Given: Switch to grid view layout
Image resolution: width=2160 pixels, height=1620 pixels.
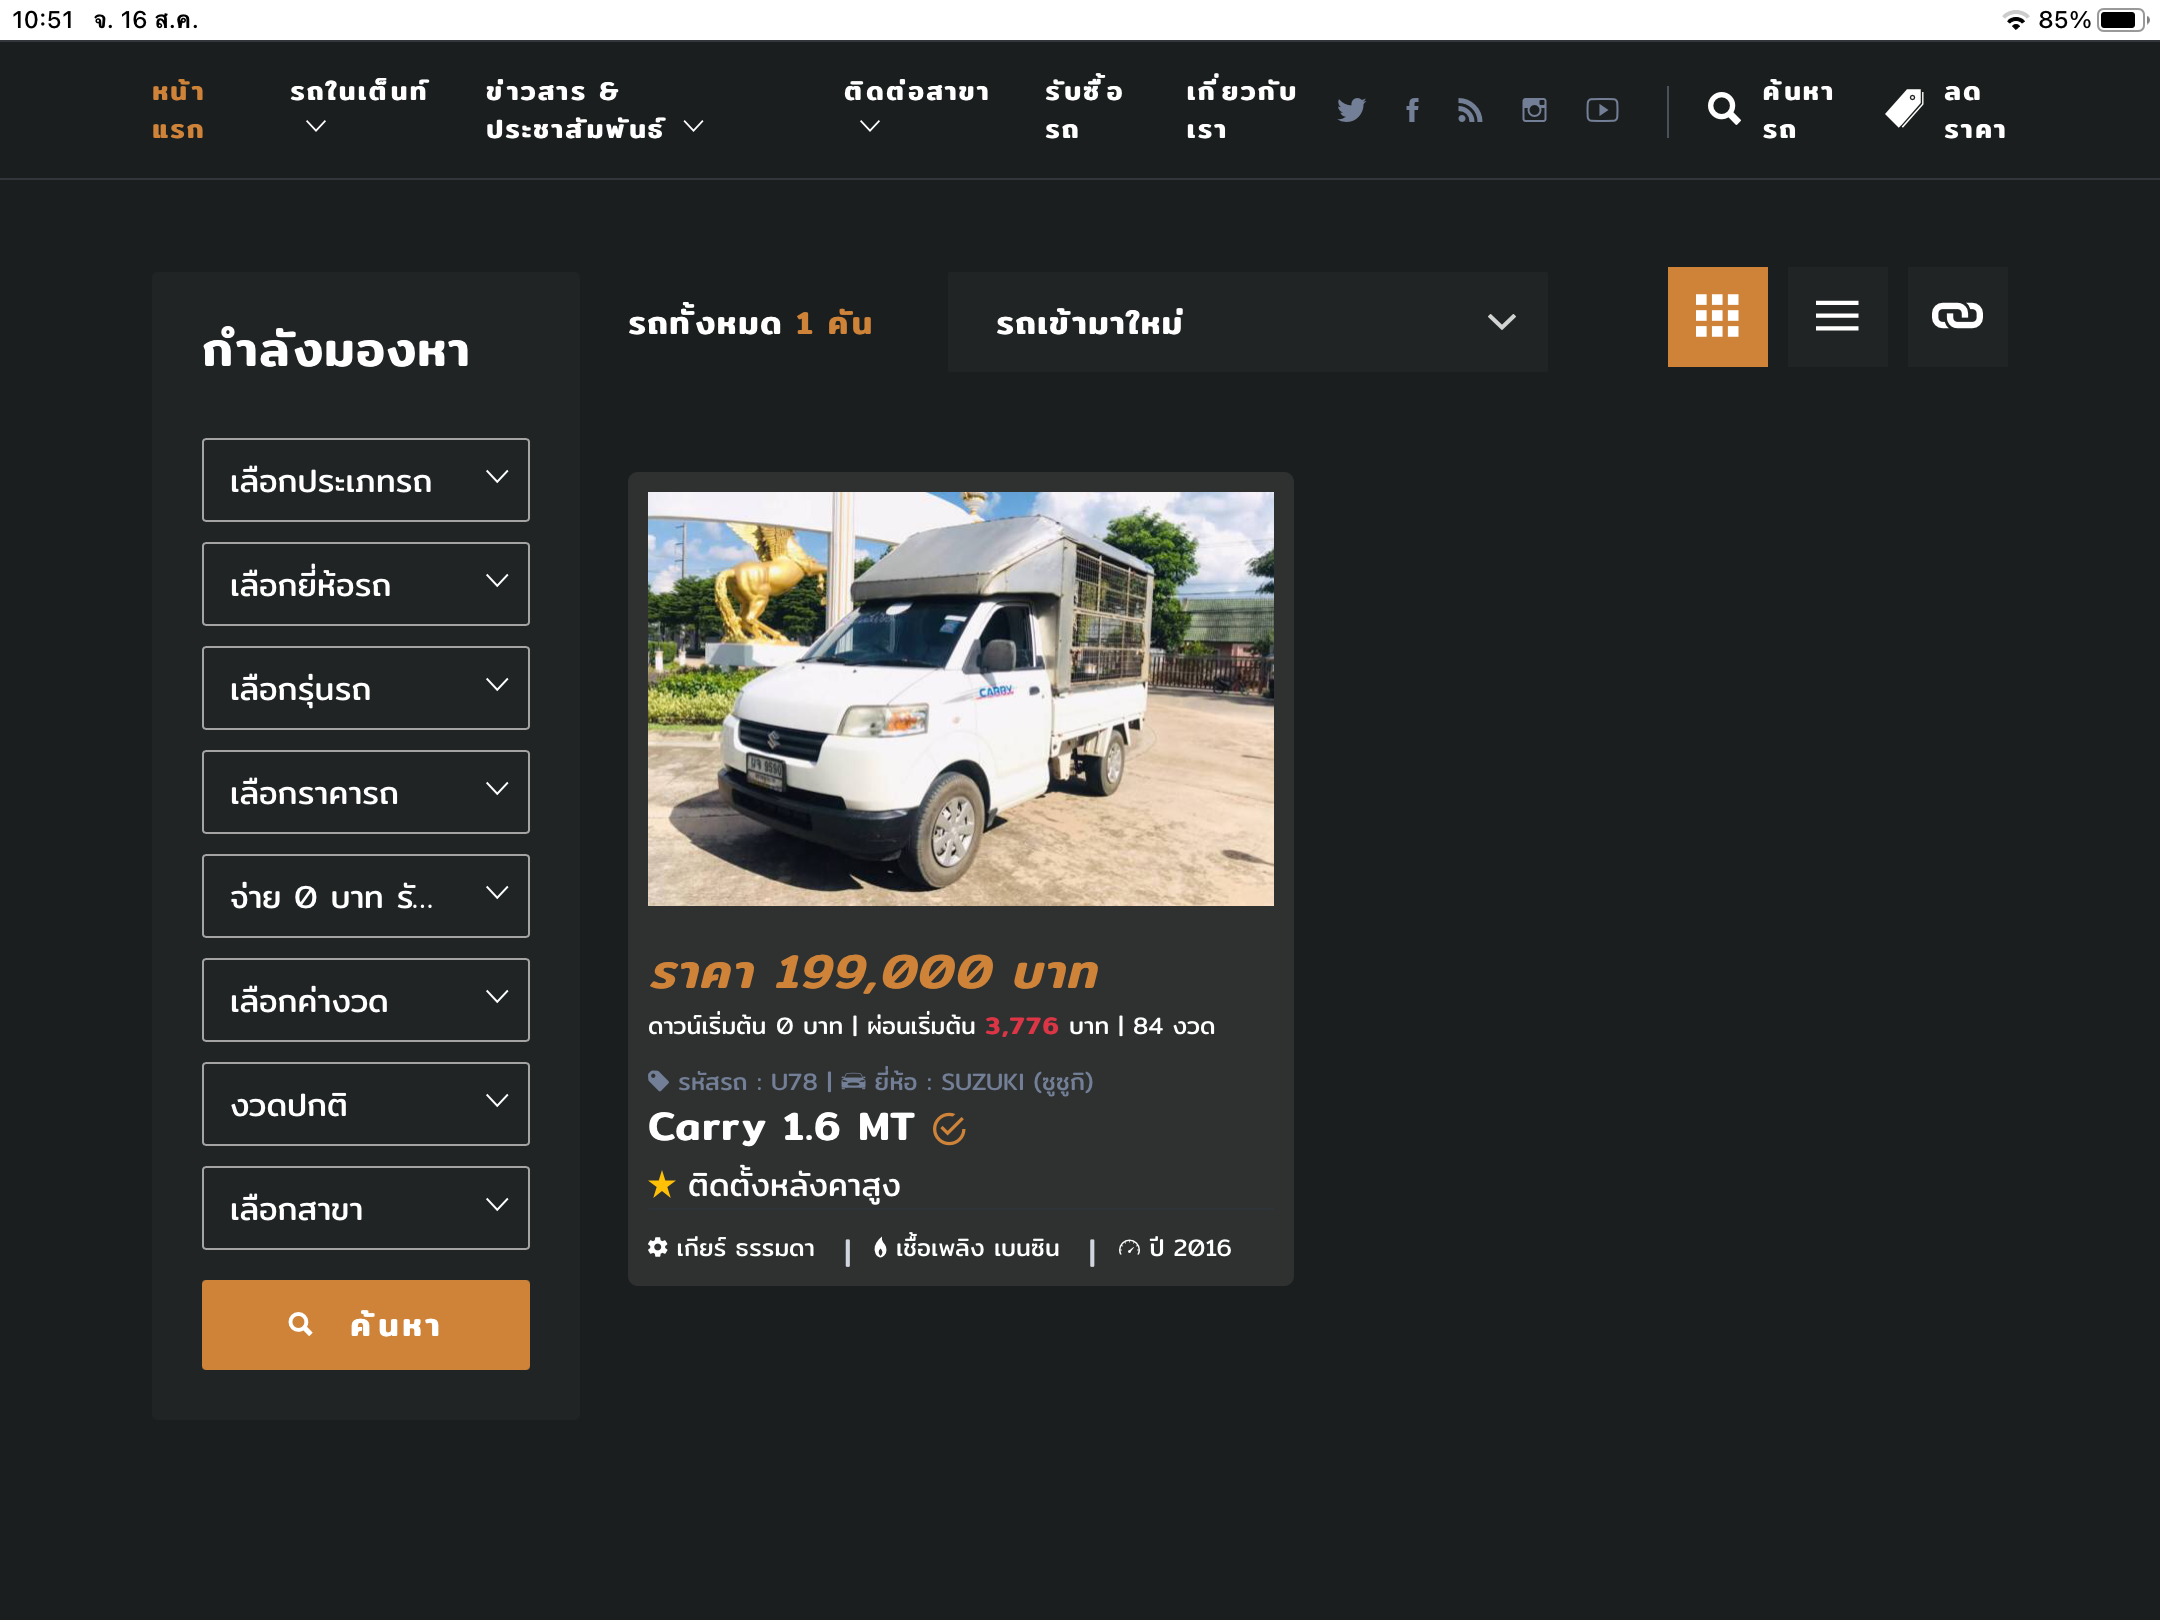Looking at the screenshot, I should [x=1717, y=317].
